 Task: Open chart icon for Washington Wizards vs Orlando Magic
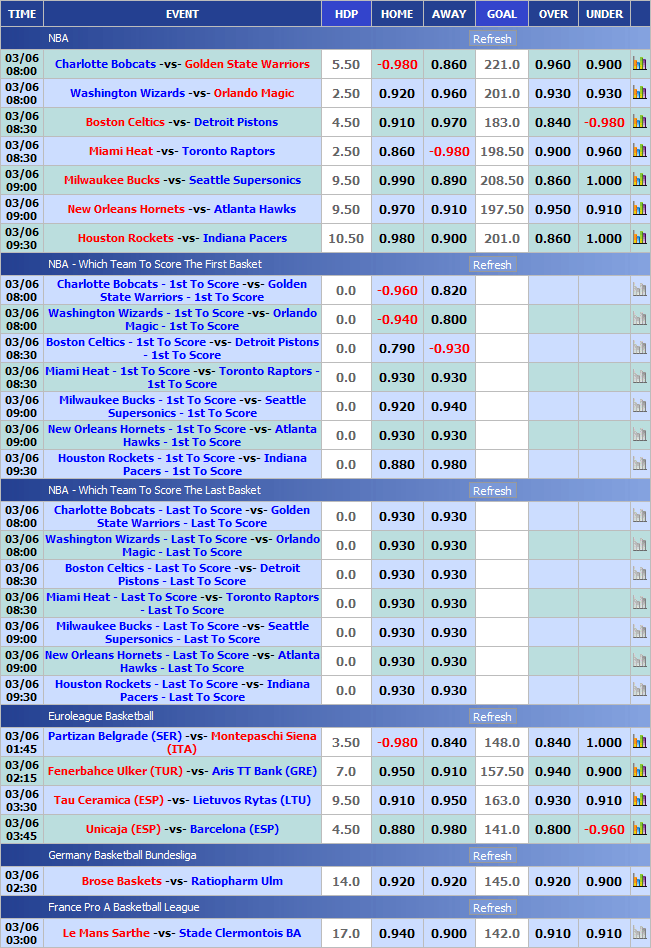(640, 93)
